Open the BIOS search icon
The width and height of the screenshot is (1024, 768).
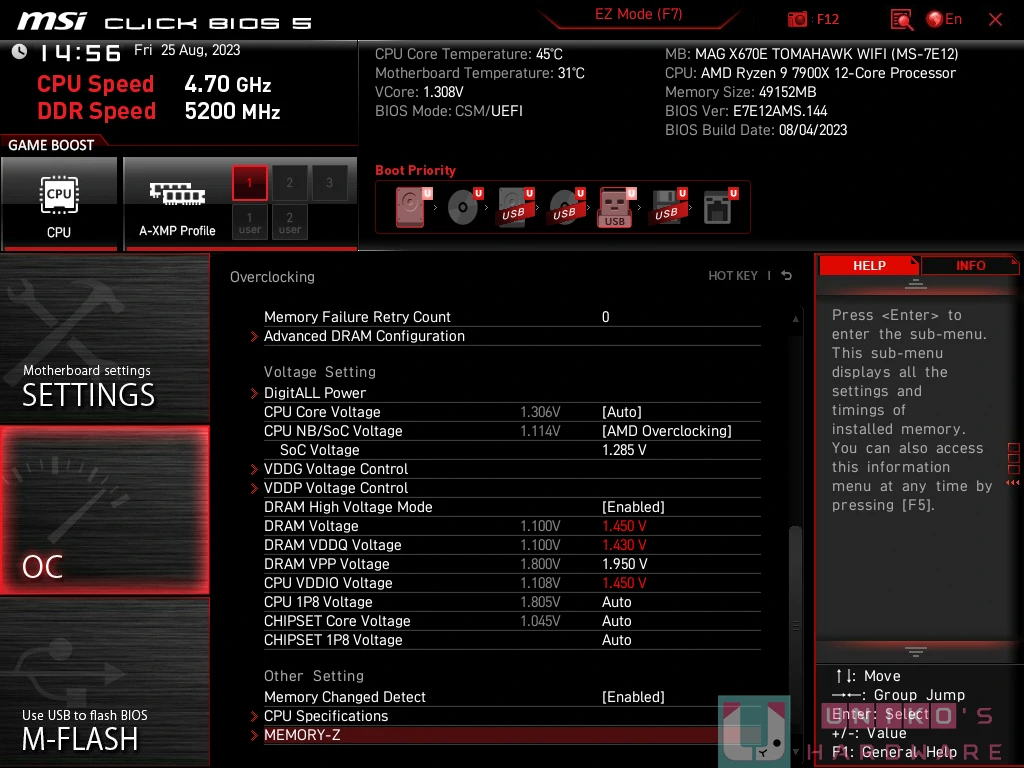click(x=901, y=20)
